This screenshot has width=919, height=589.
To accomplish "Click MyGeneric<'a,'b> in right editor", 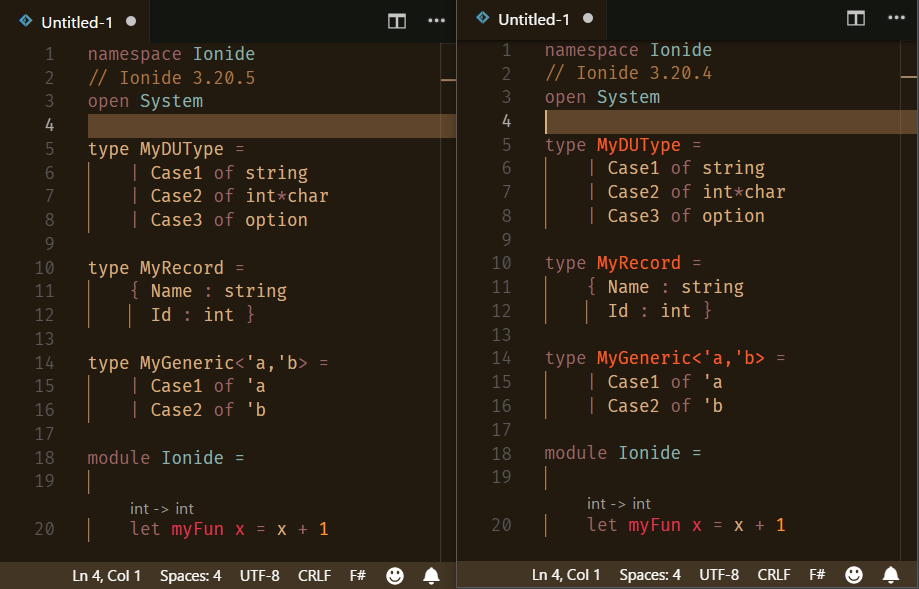I will 680,358.
